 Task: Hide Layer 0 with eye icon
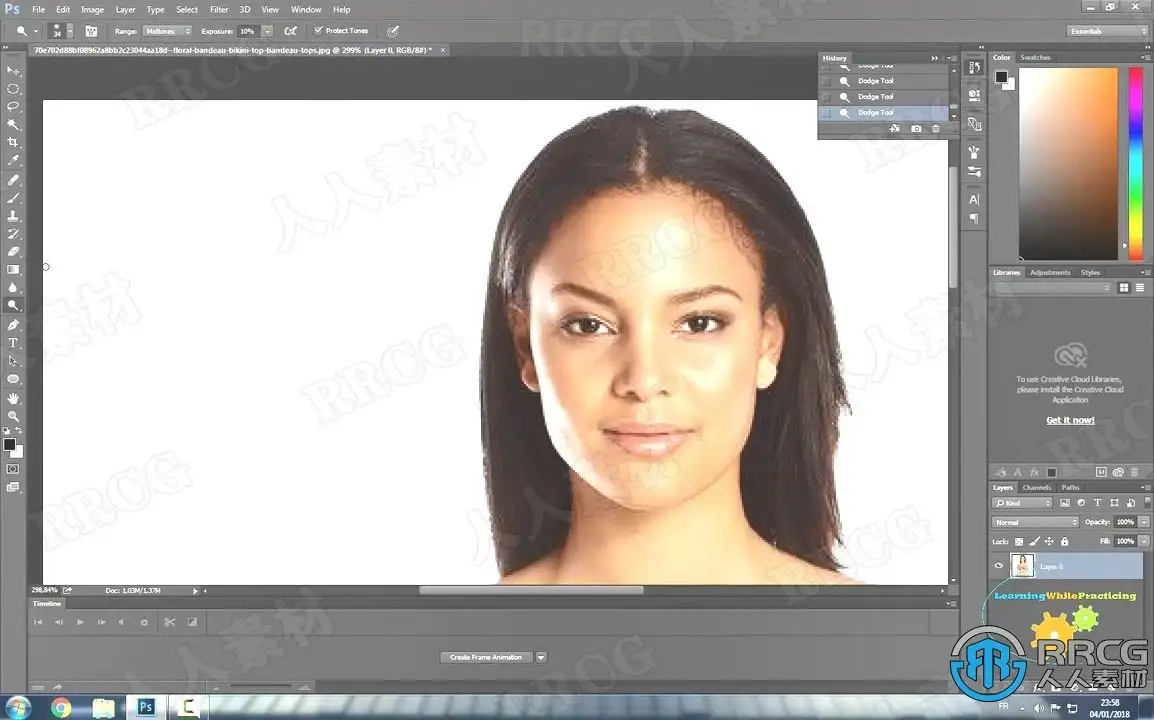tap(999, 566)
